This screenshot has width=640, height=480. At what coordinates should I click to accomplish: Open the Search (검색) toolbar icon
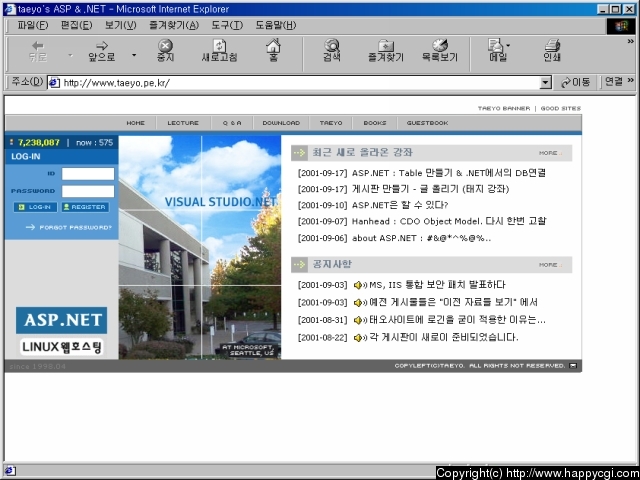pyautogui.click(x=332, y=45)
